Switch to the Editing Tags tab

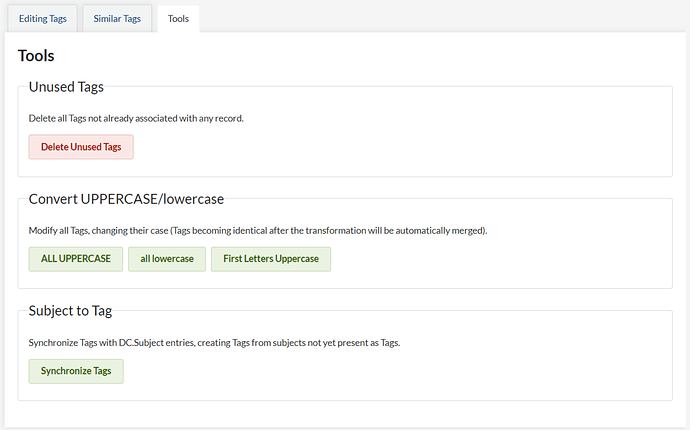(x=42, y=19)
